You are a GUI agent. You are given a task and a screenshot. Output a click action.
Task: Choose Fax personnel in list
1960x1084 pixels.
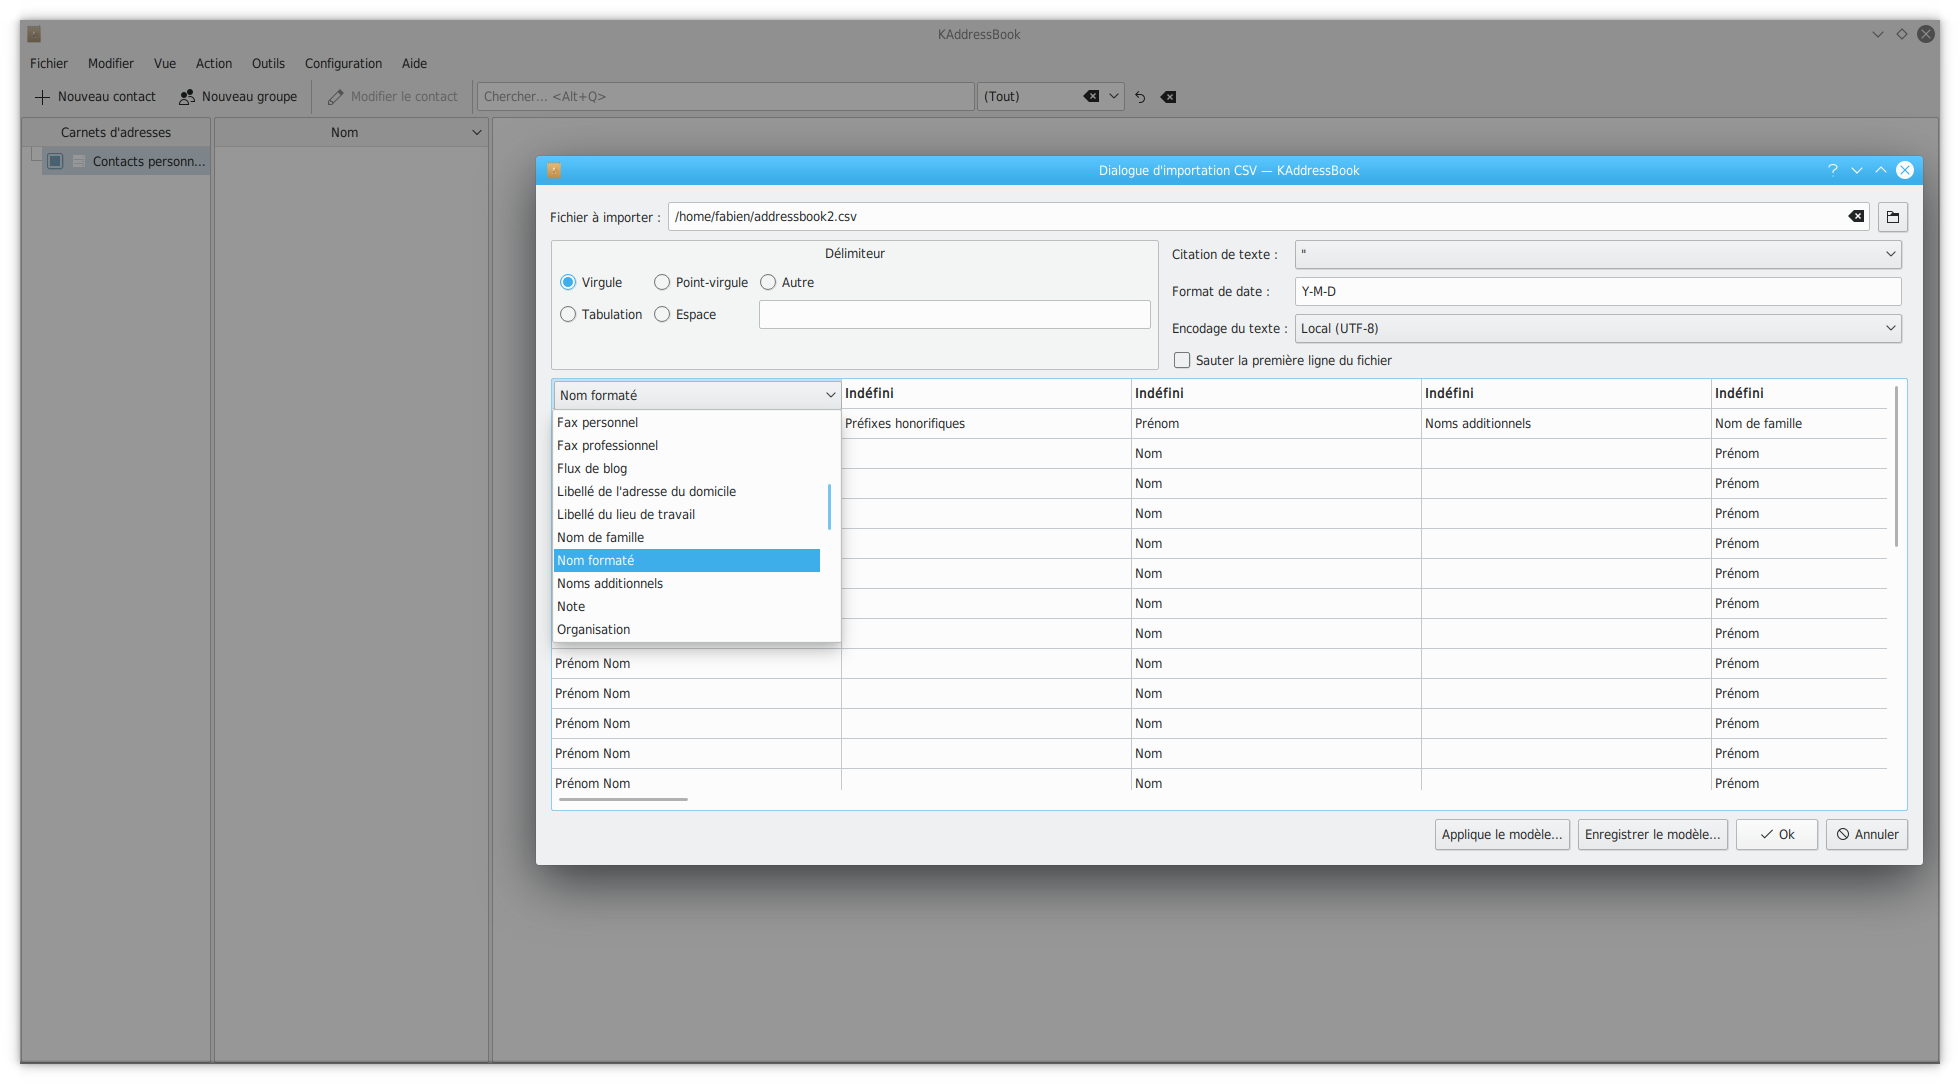click(x=688, y=423)
